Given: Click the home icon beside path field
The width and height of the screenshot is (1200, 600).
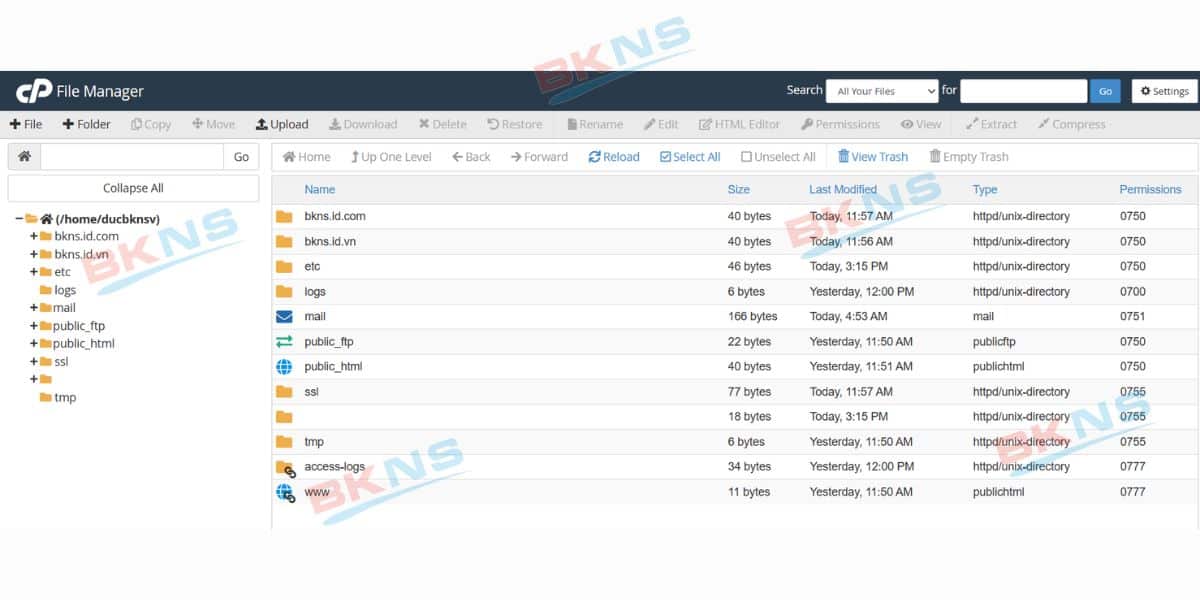Looking at the screenshot, I should 24,156.
